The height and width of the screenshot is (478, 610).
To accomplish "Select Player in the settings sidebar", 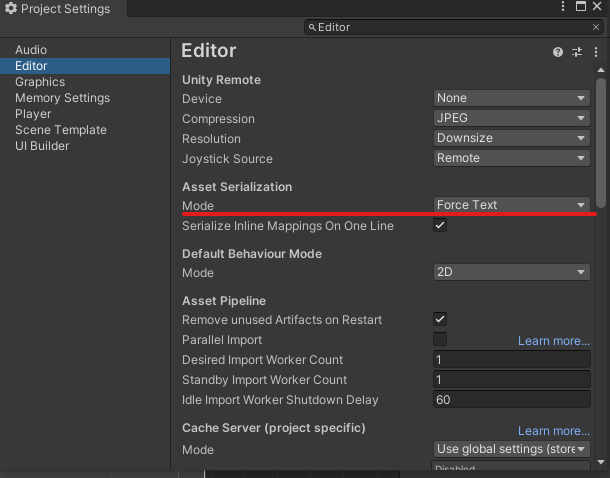I will coord(85,114).
